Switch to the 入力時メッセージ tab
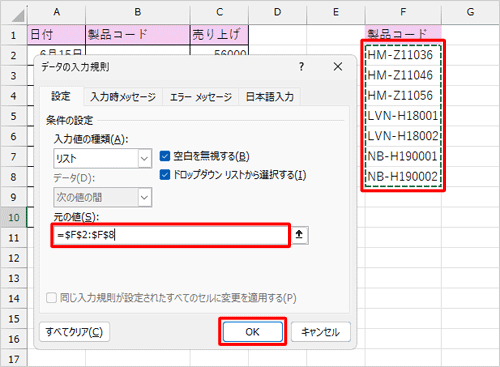 coord(123,97)
